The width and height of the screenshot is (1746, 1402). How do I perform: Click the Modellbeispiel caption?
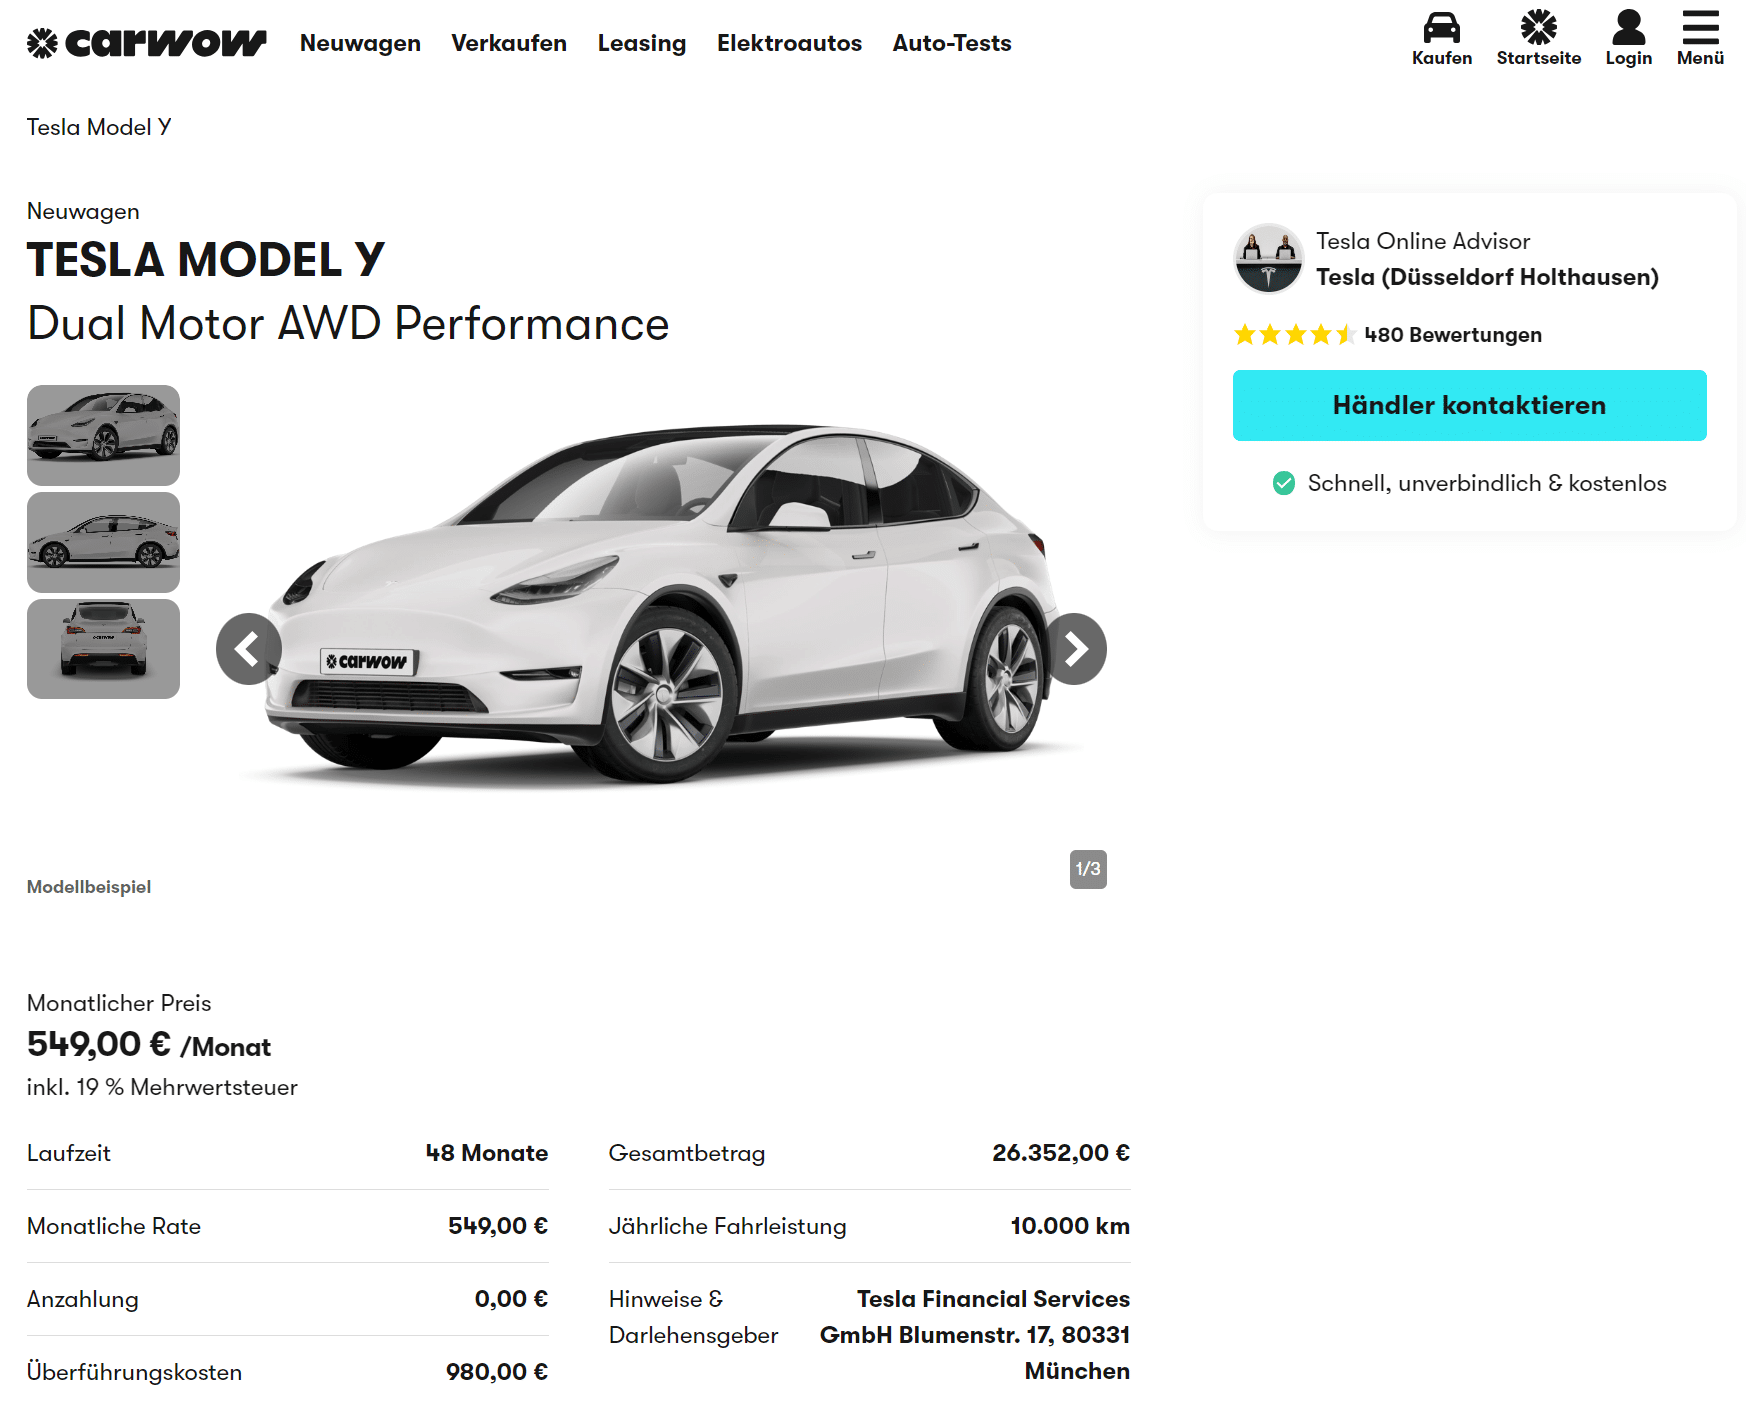coord(89,887)
